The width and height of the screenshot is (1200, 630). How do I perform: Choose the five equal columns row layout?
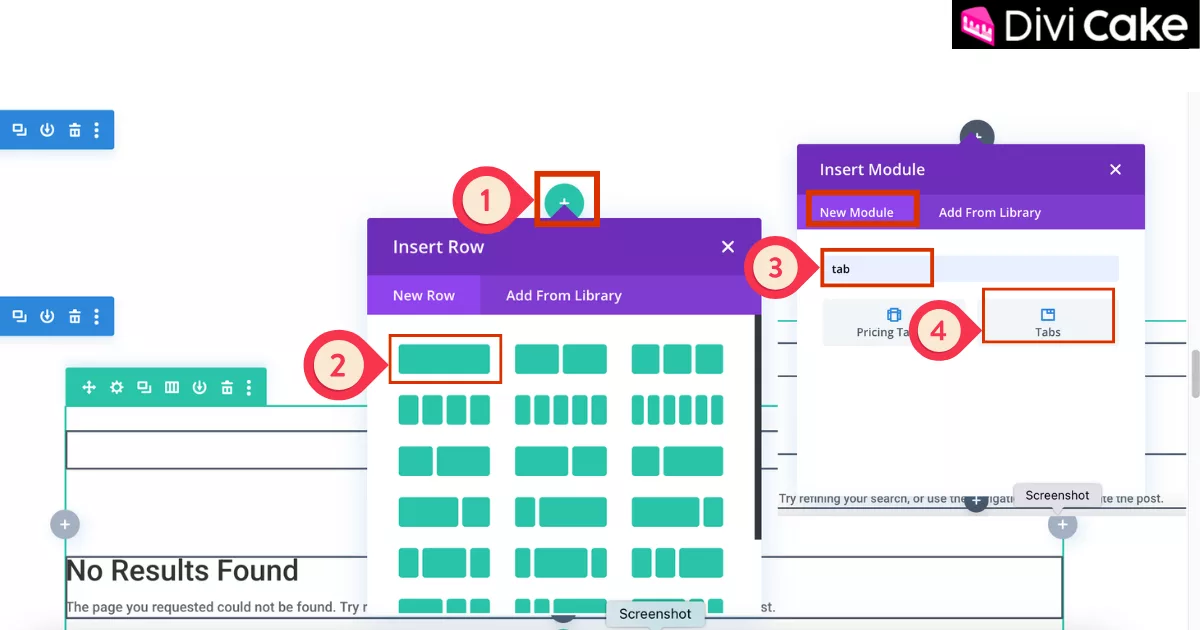point(561,410)
